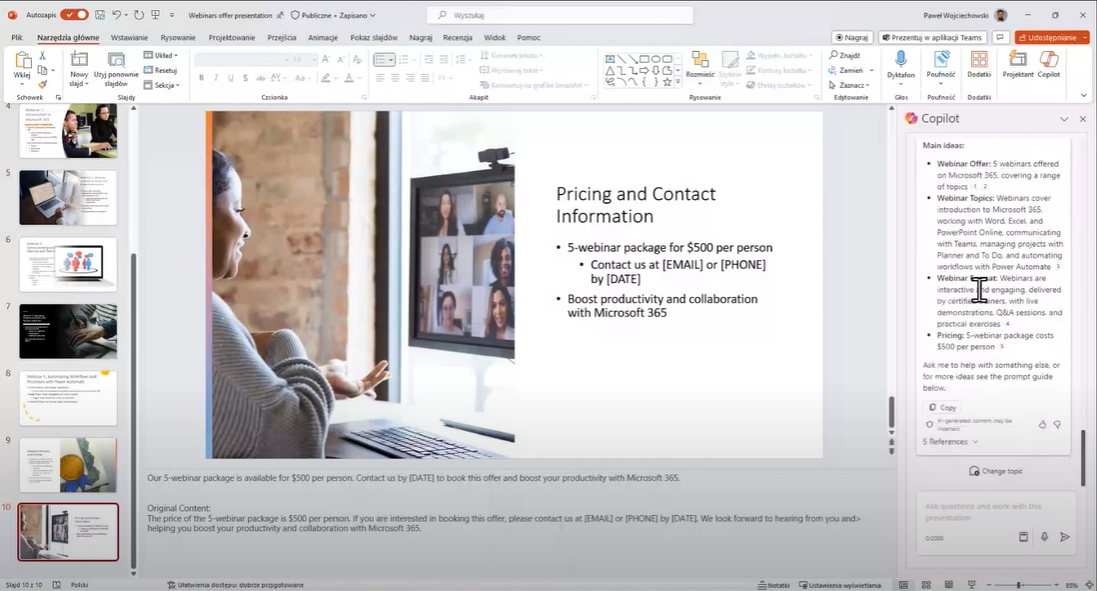Open the Publiczne Zapisano status dropdown
Screen dimensions: 1097x591
[333, 15]
